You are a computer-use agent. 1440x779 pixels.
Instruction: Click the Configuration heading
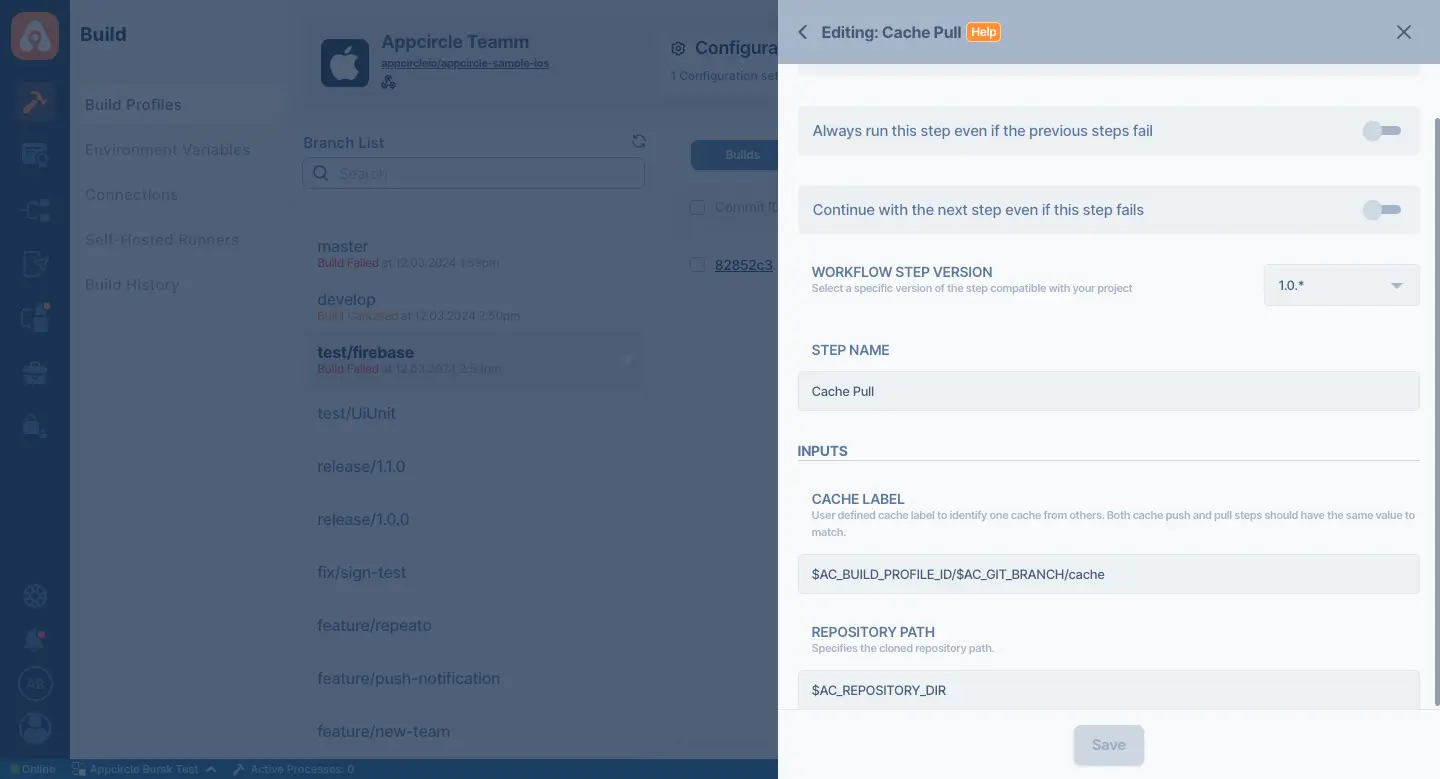[x=736, y=48]
